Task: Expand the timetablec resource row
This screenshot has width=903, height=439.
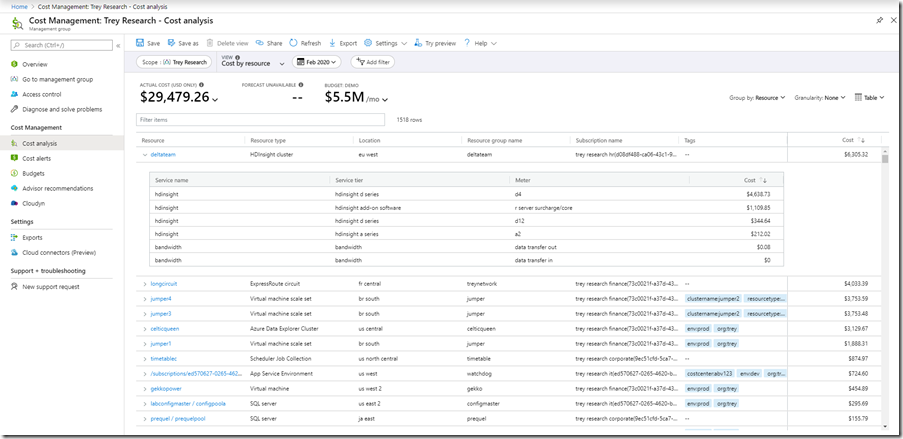Action: (x=145, y=359)
